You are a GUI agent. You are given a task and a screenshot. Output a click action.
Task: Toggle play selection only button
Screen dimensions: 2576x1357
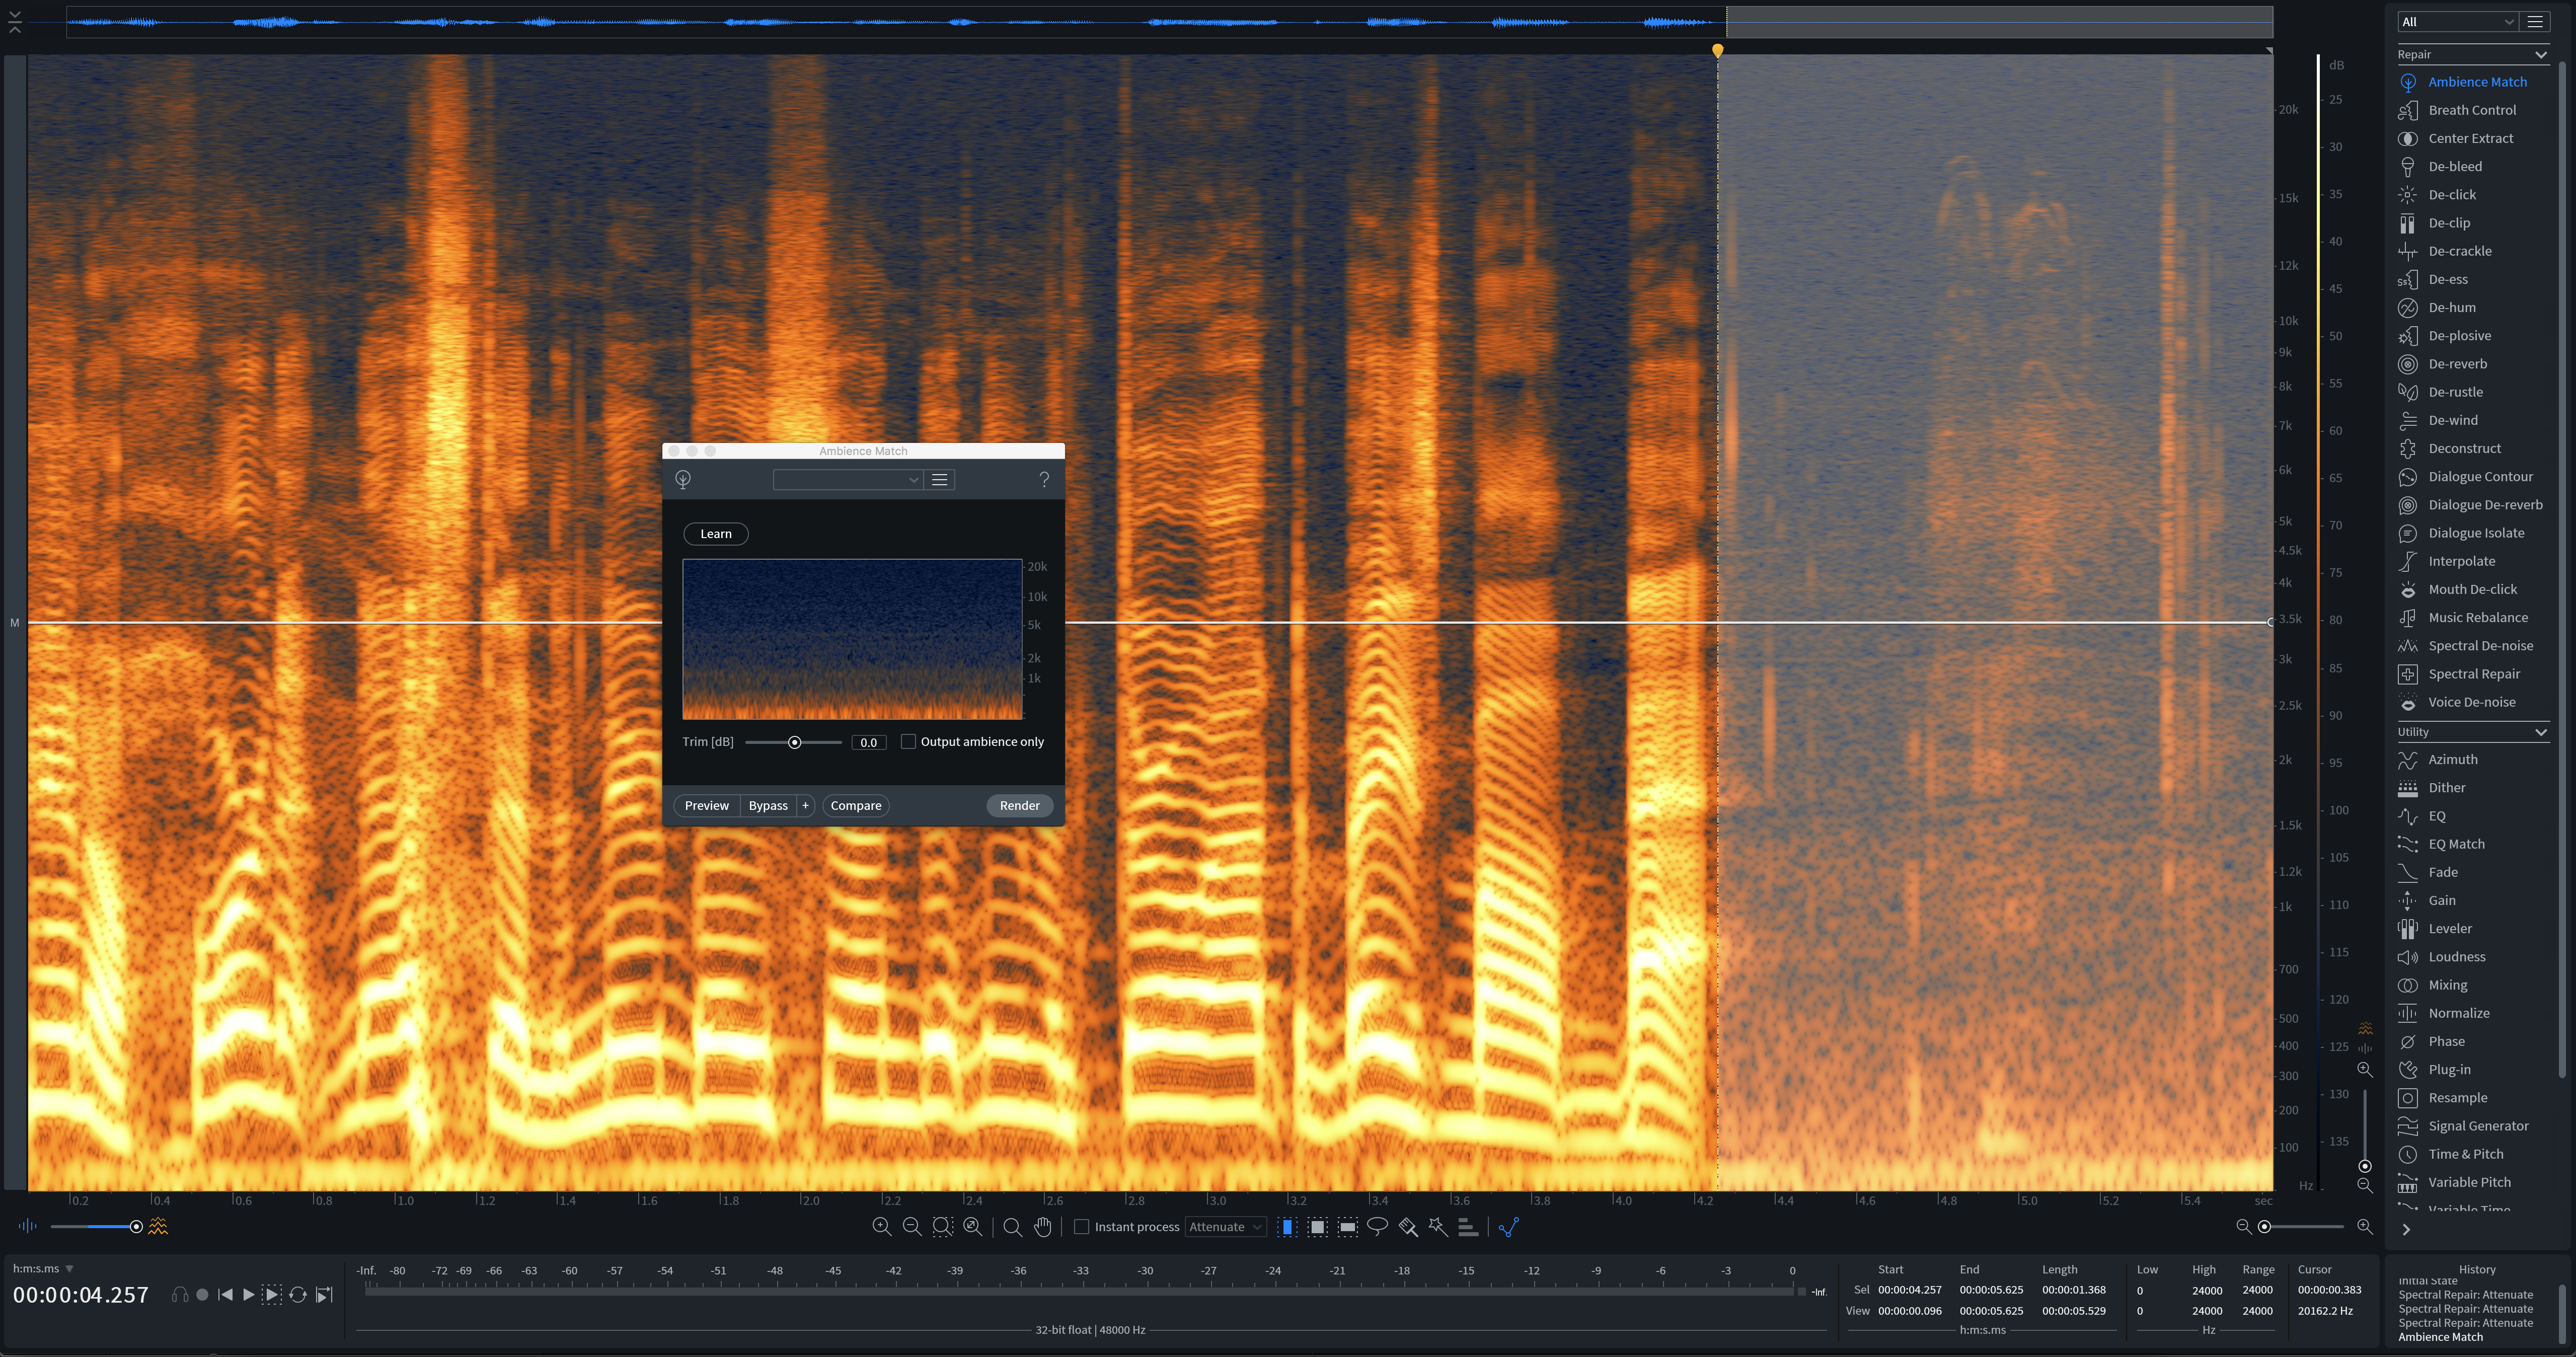pyautogui.click(x=272, y=1295)
